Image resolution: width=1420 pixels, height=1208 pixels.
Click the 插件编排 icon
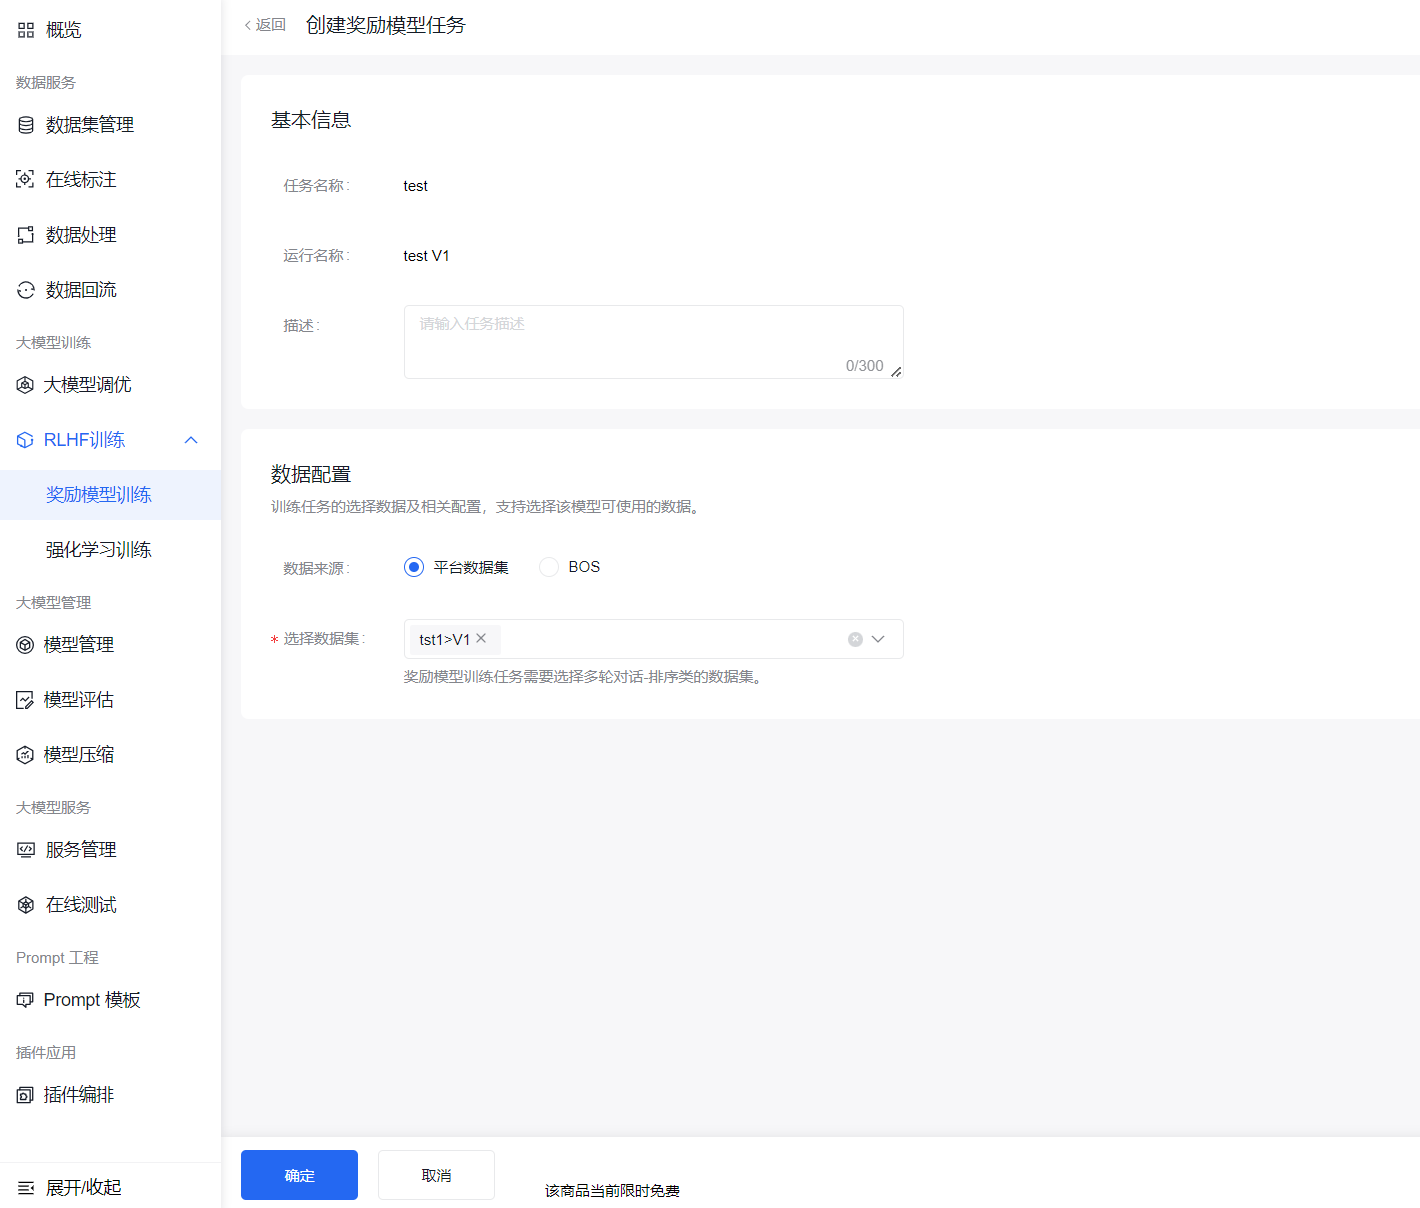click(25, 1095)
